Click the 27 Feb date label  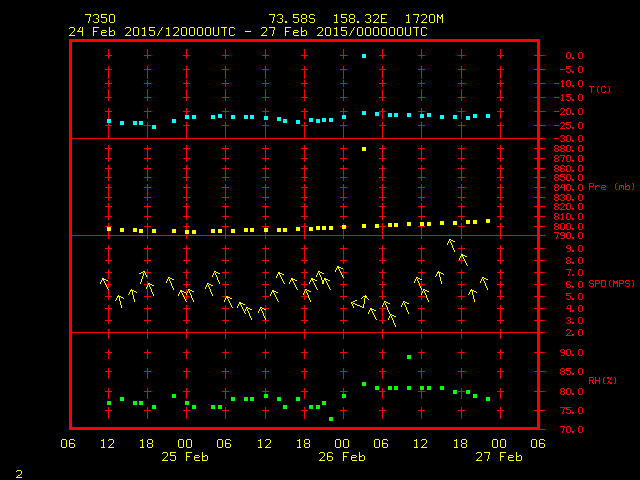[498, 457]
